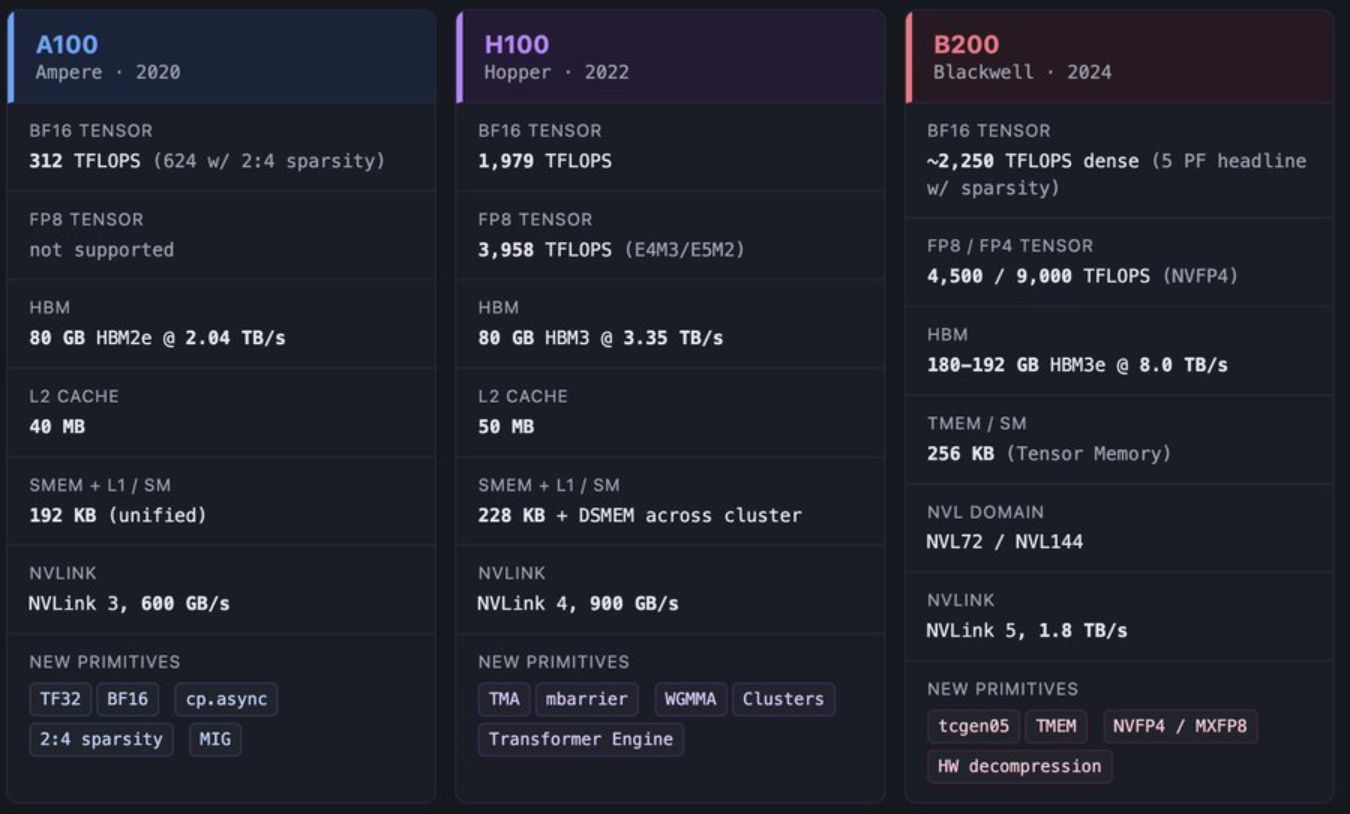Select the TMA primitive chip
Image resolution: width=1350 pixels, height=814 pixels.
[x=504, y=699]
